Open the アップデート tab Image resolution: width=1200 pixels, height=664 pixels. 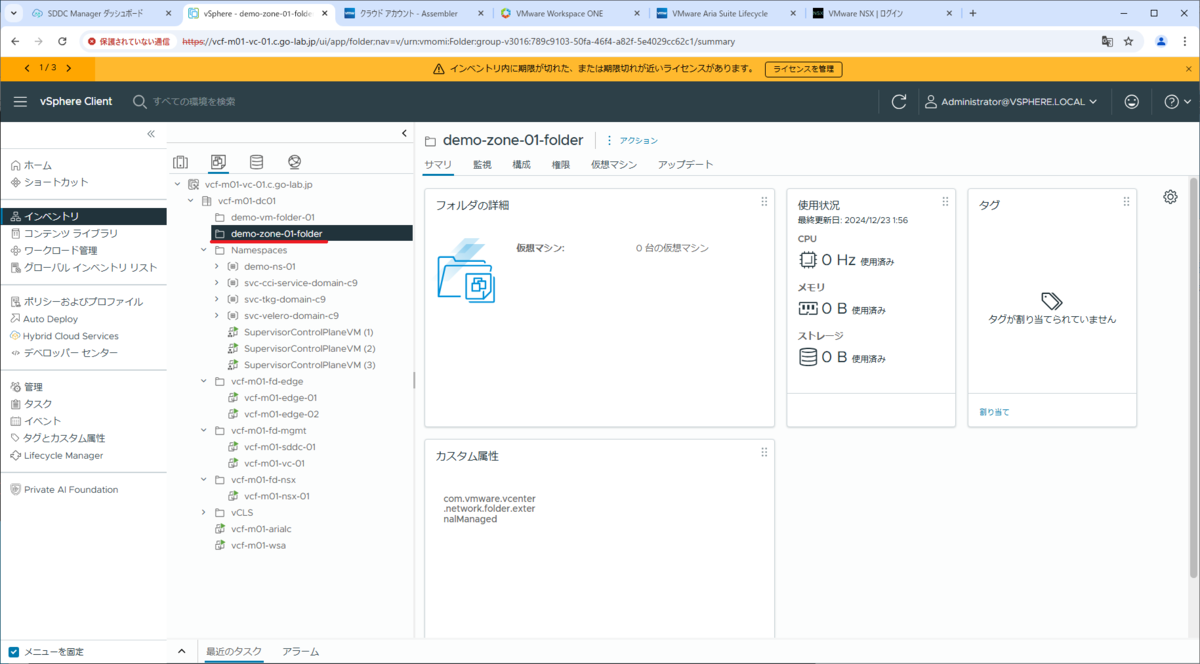[686, 165]
